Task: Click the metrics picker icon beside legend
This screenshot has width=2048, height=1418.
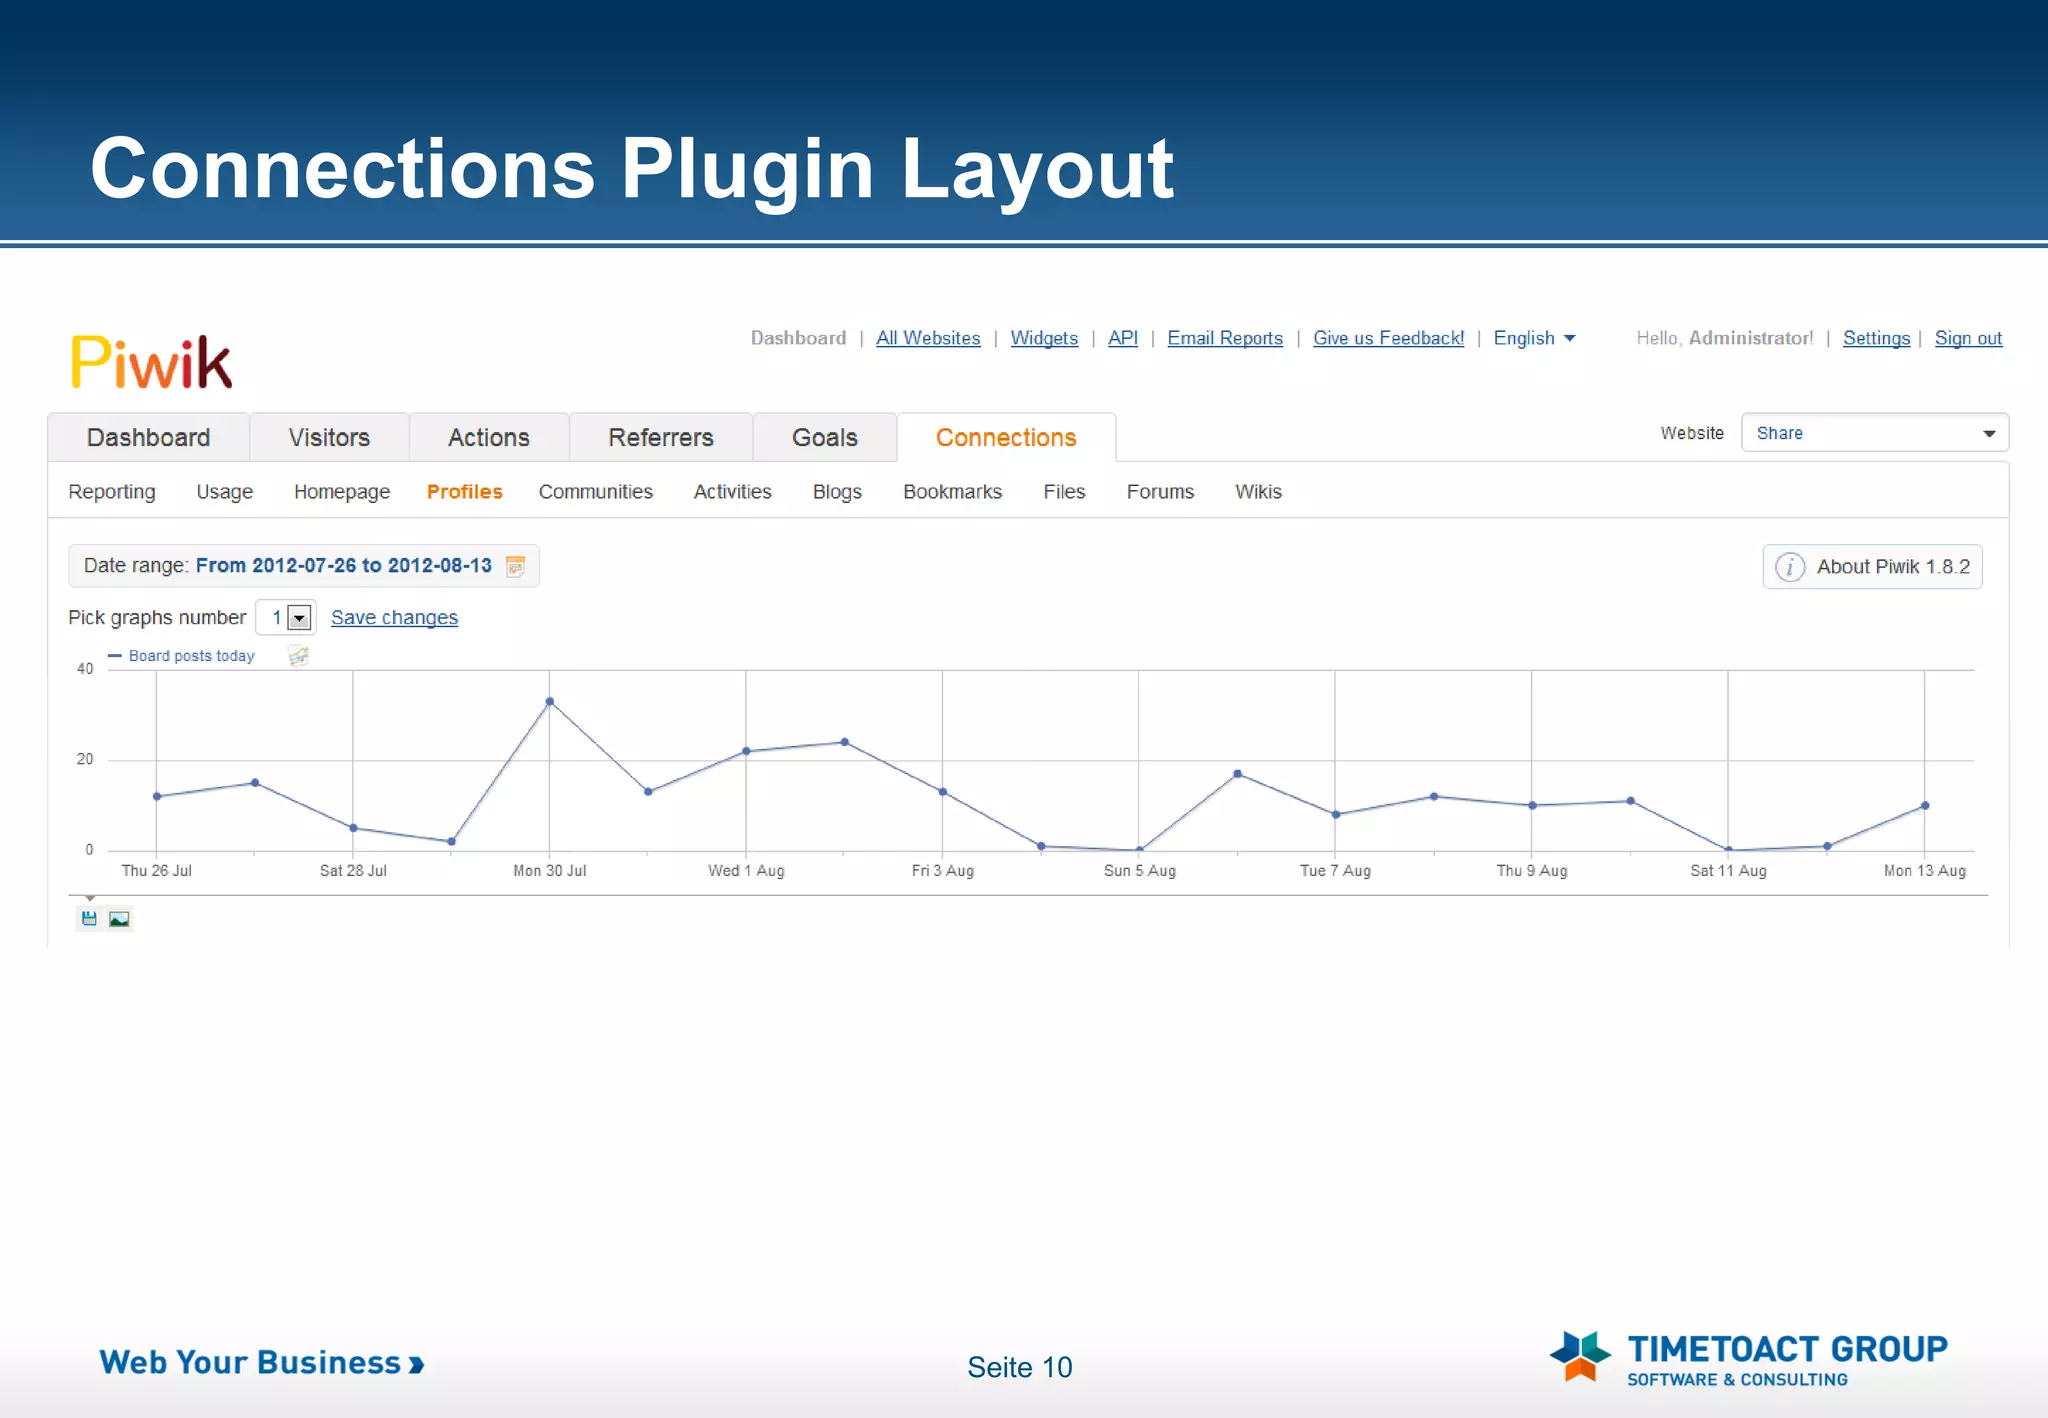Action: tap(298, 656)
